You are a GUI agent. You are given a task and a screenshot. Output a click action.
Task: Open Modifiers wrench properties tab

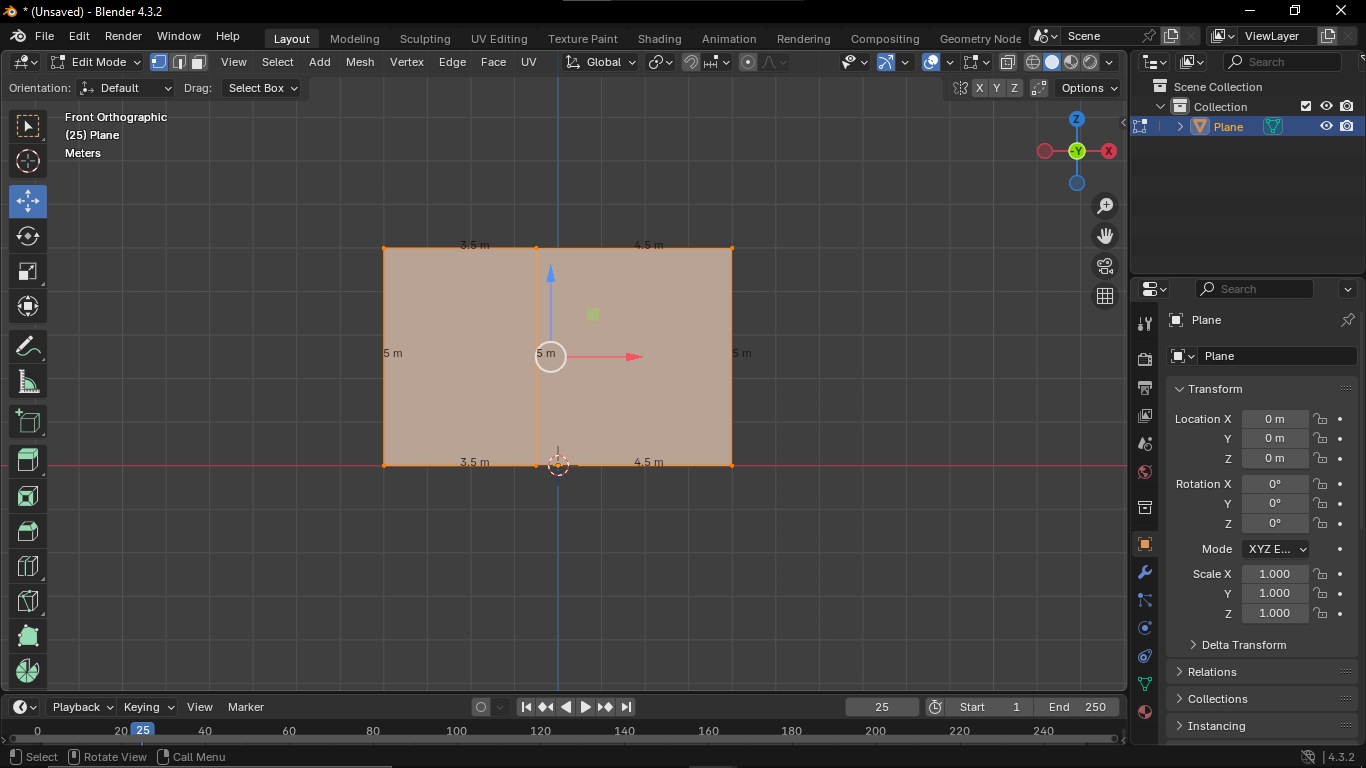click(x=1145, y=572)
